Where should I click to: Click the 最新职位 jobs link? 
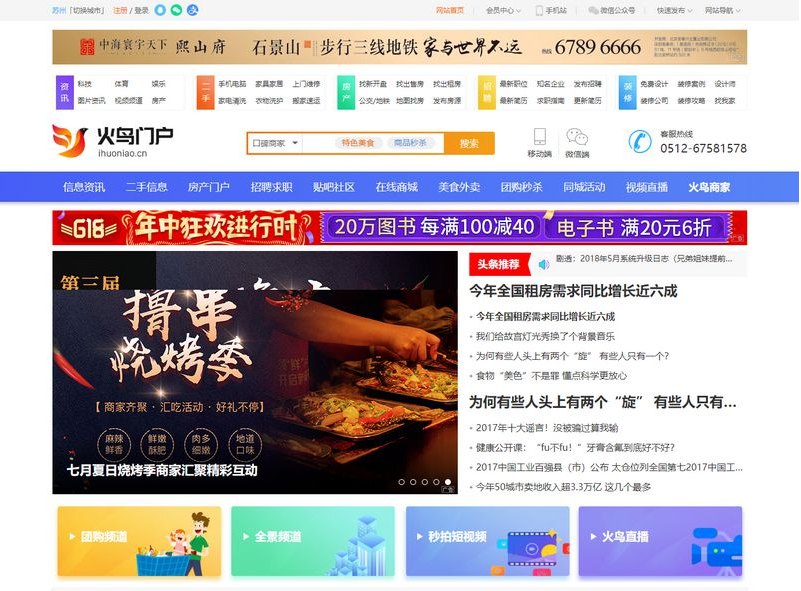pyautogui.click(x=513, y=84)
